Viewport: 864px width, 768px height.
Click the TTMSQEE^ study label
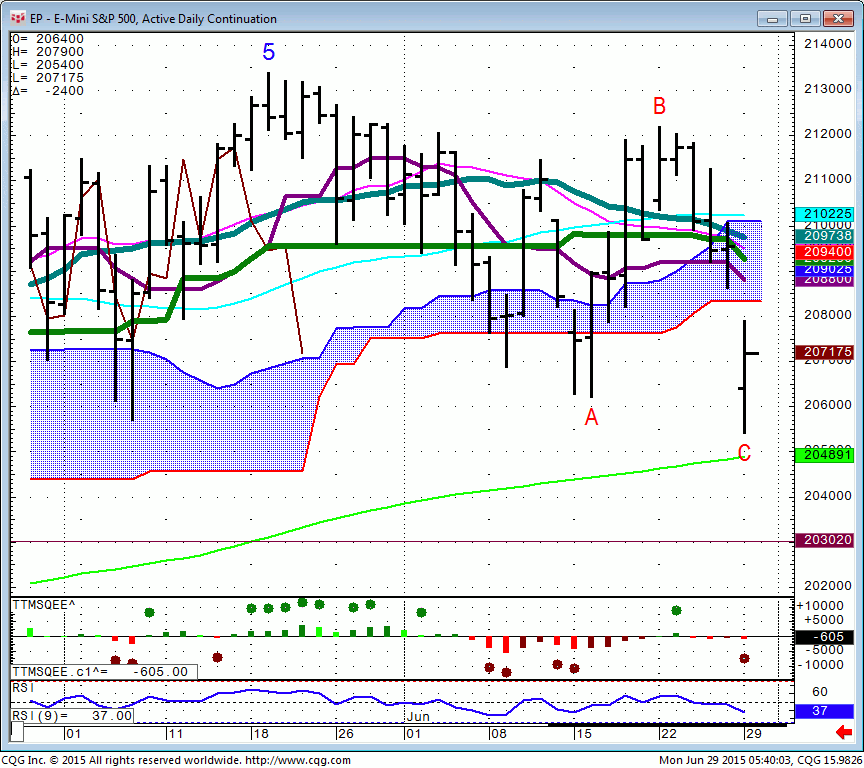[x=44, y=605]
